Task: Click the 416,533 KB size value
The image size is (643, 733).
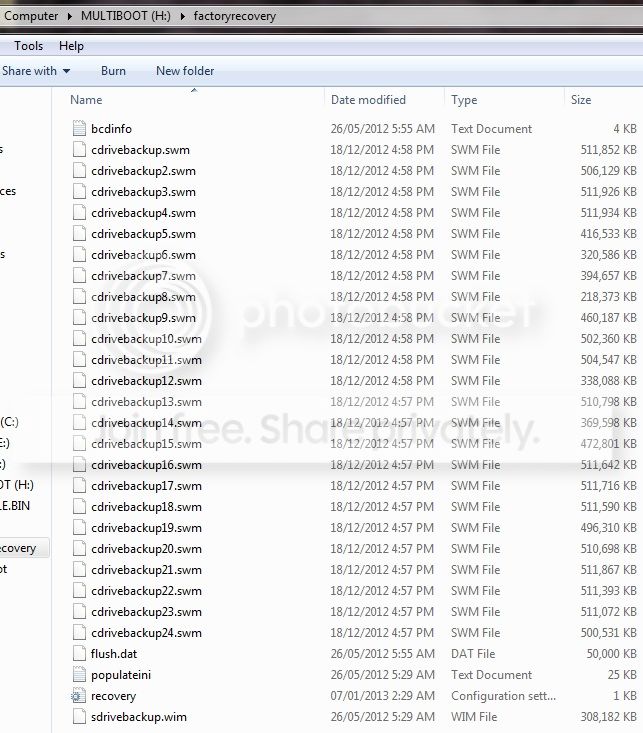Action: click(608, 234)
